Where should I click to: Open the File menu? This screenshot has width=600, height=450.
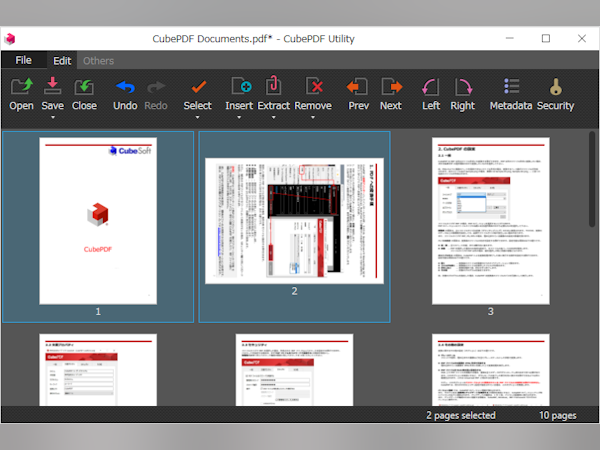pos(24,60)
